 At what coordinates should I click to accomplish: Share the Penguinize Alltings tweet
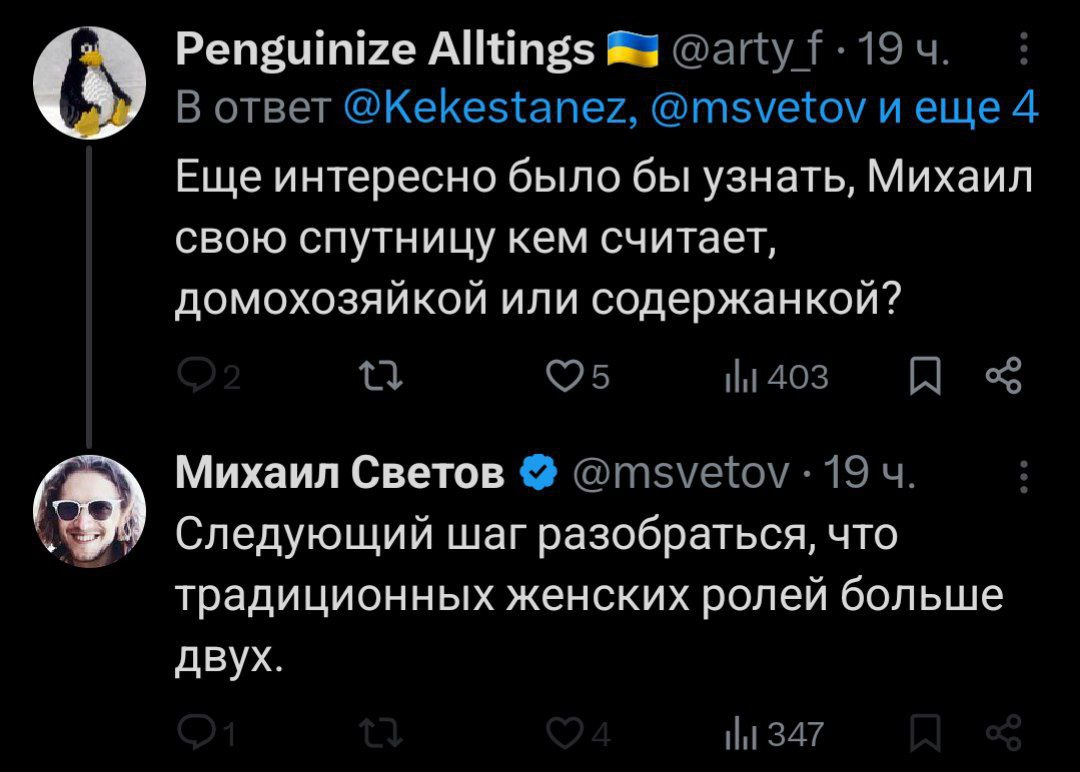[x=999, y=376]
